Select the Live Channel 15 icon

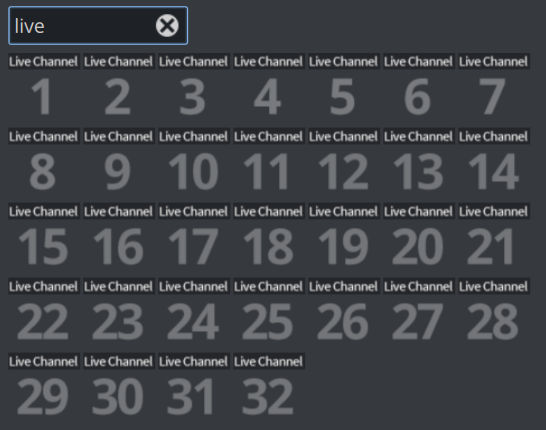point(44,237)
